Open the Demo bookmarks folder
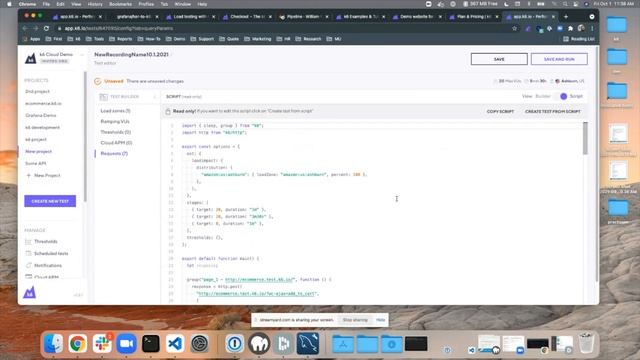Viewport: 640px width, 360px height. pos(176,39)
